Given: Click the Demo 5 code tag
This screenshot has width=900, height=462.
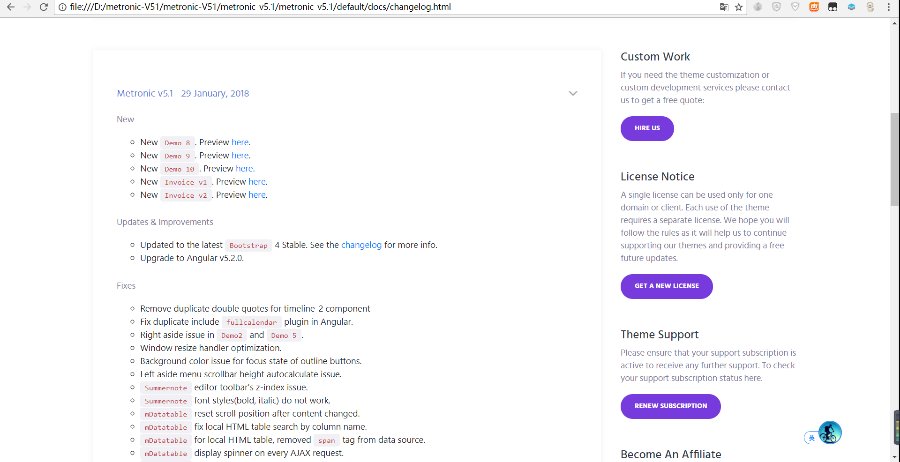Looking at the screenshot, I should 284,335.
